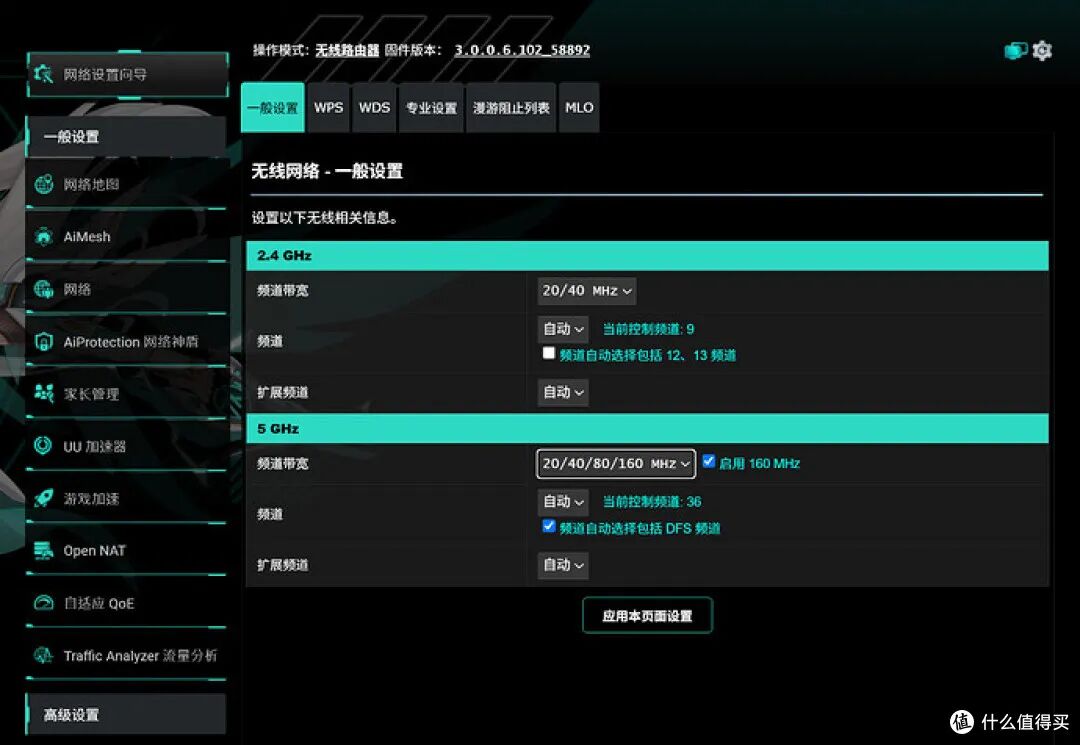
Task: Switch to the WPS tab
Action: 329,107
